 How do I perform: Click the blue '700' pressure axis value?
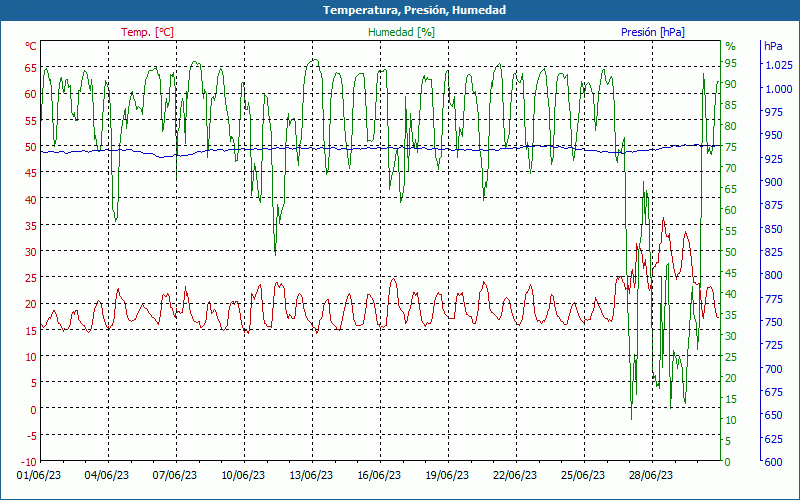[773, 368]
